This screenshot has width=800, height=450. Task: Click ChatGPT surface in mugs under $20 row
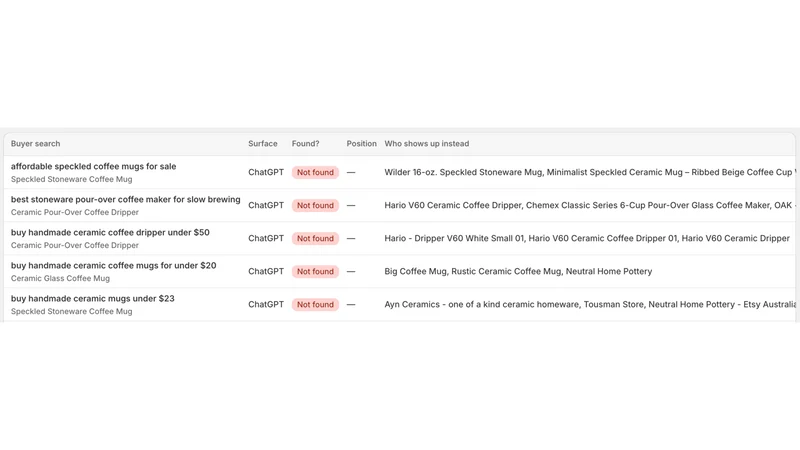266,271
